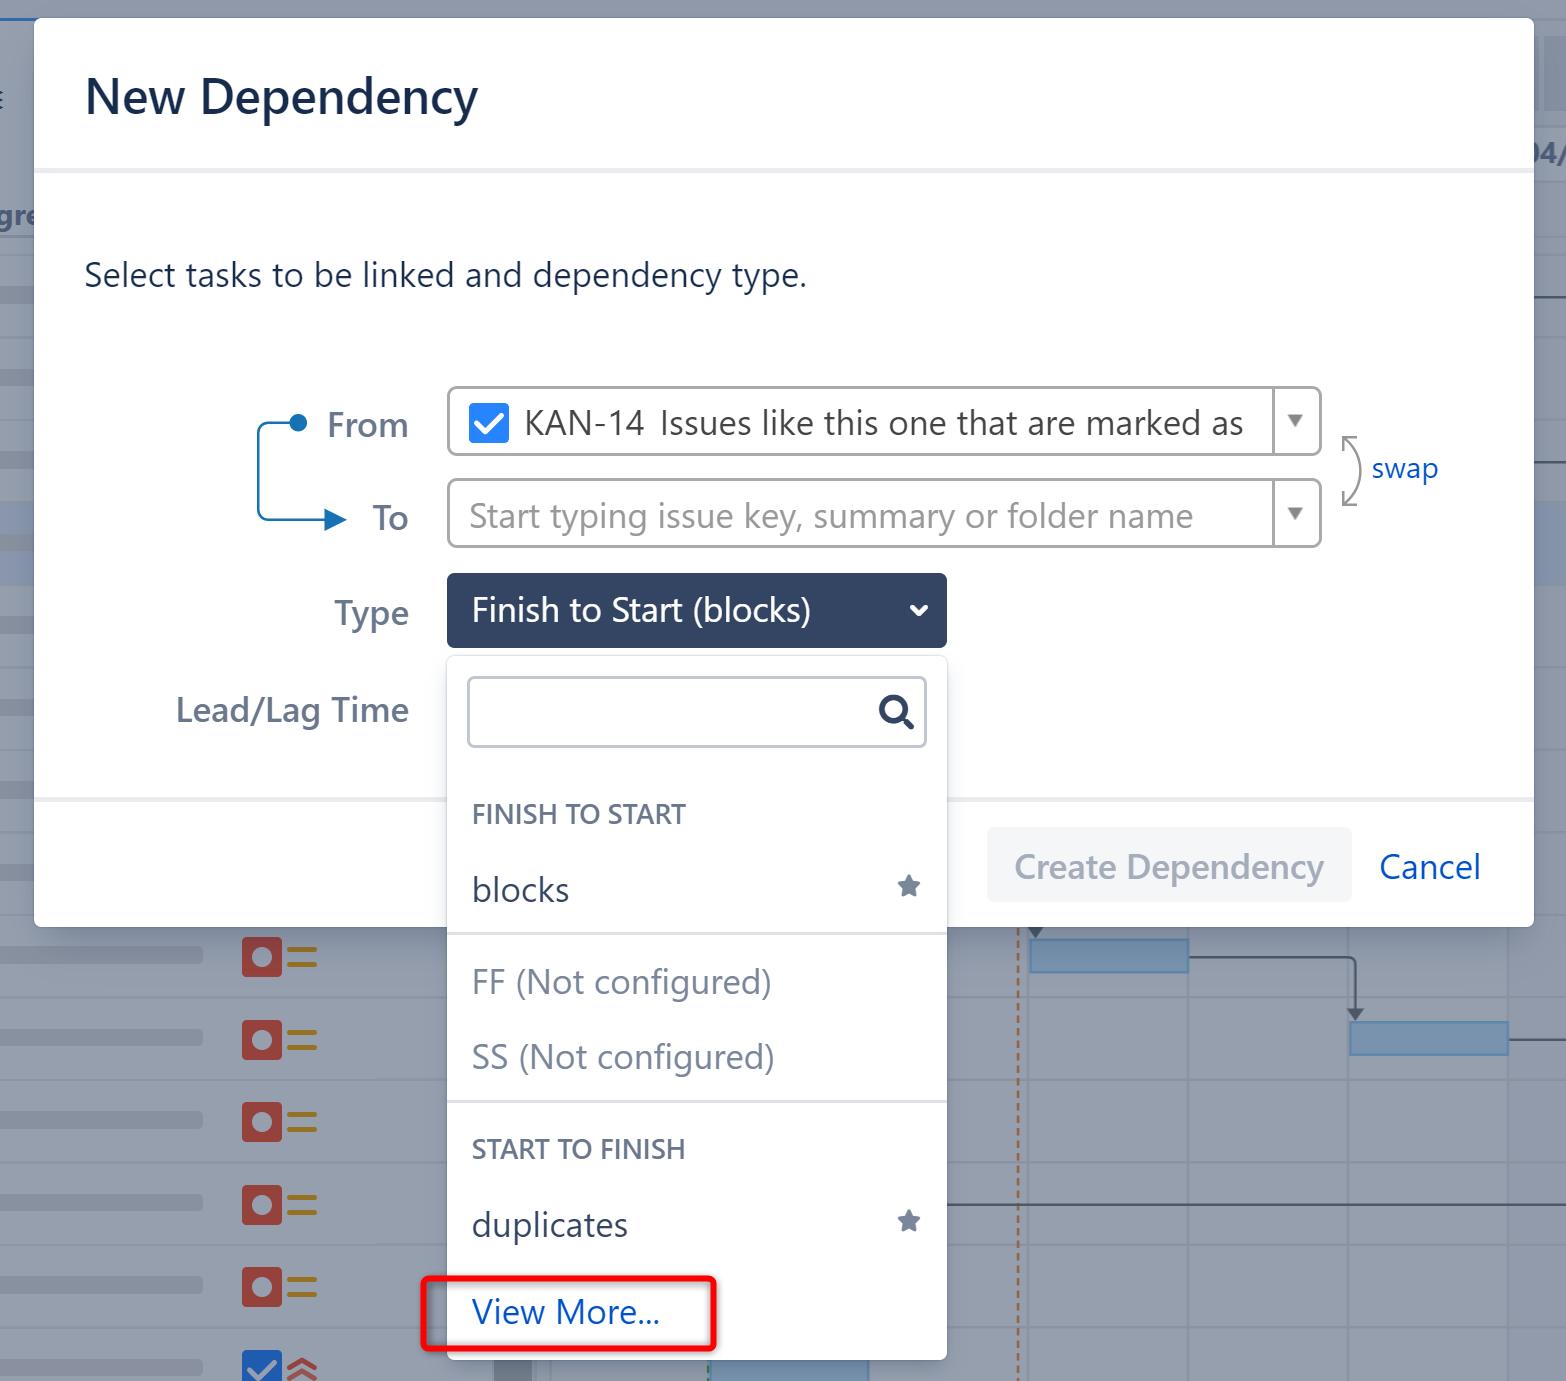1566x1381 pixels.
Task: Collapse the Finish to Start type dropdown
Action: (917, 610)
